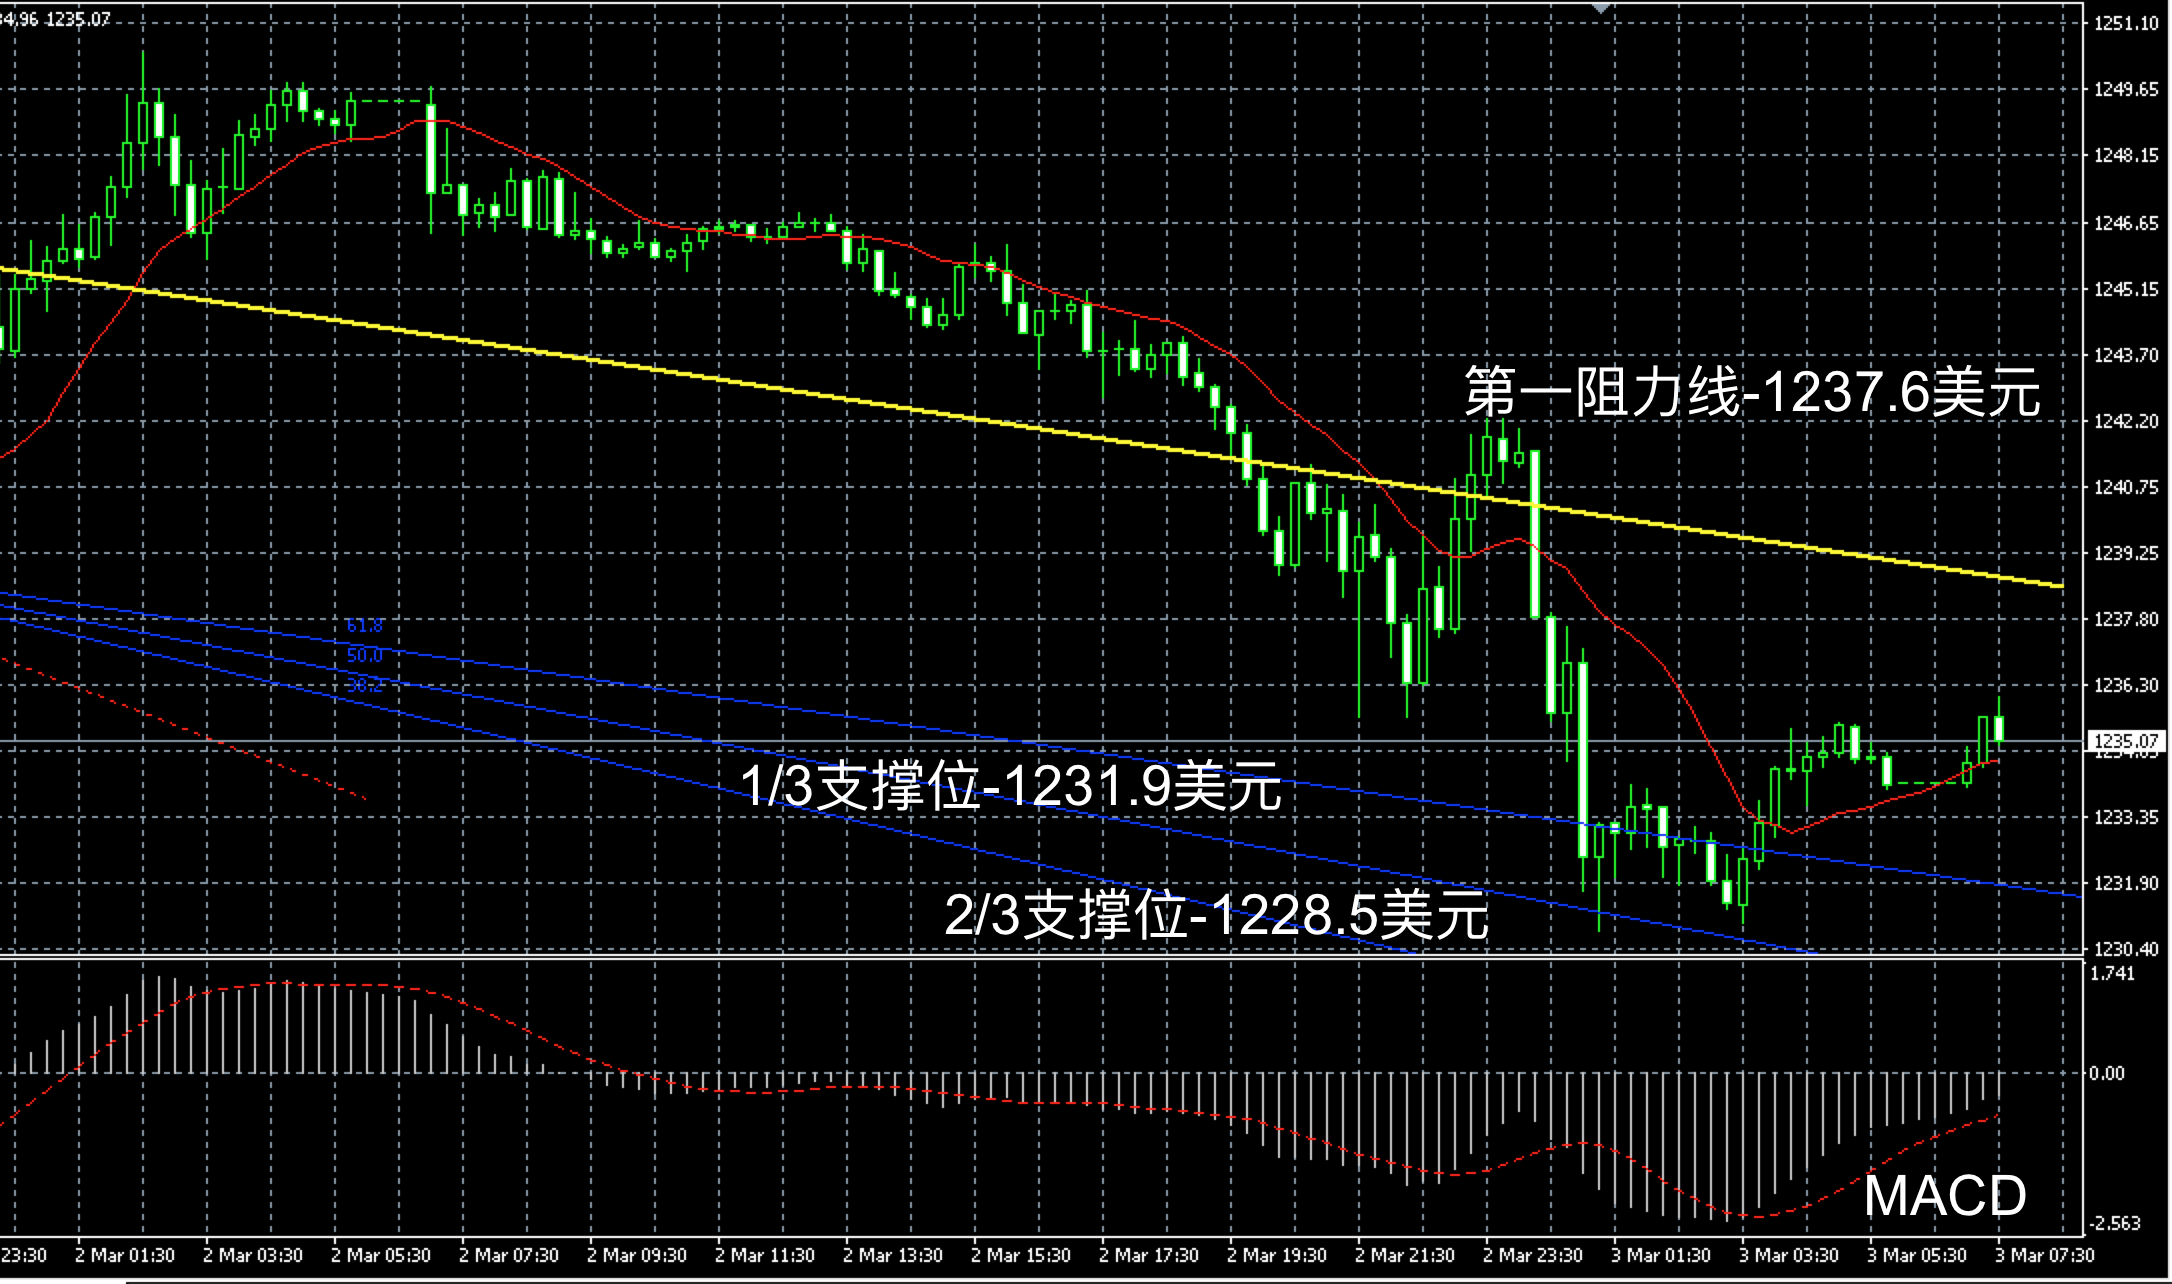Image resolution: width=2172 pixels, height=1284 pixels.
Task: Click the MACD 0.00 scale level
Action: tap(2106, 1074)
